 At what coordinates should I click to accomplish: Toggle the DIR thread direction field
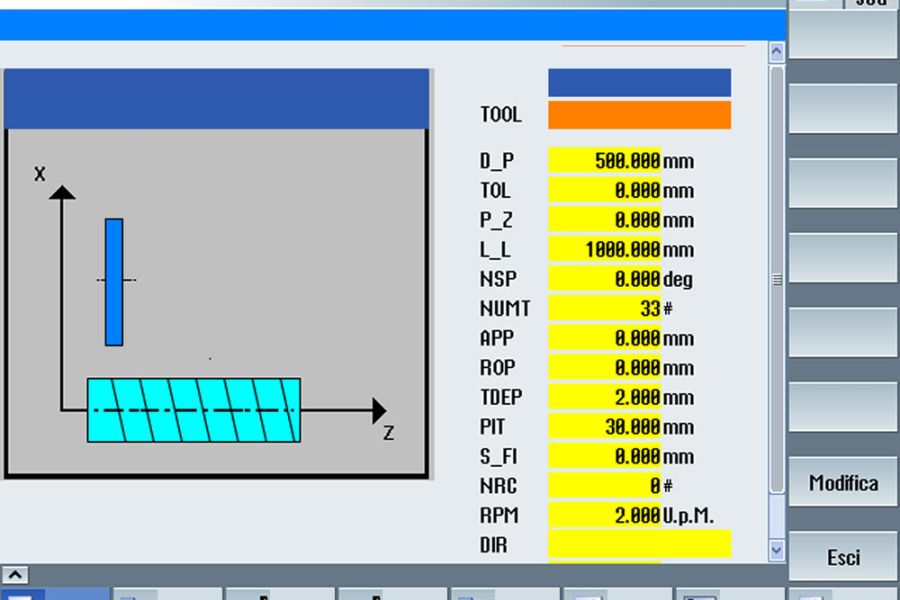(640, 544)
